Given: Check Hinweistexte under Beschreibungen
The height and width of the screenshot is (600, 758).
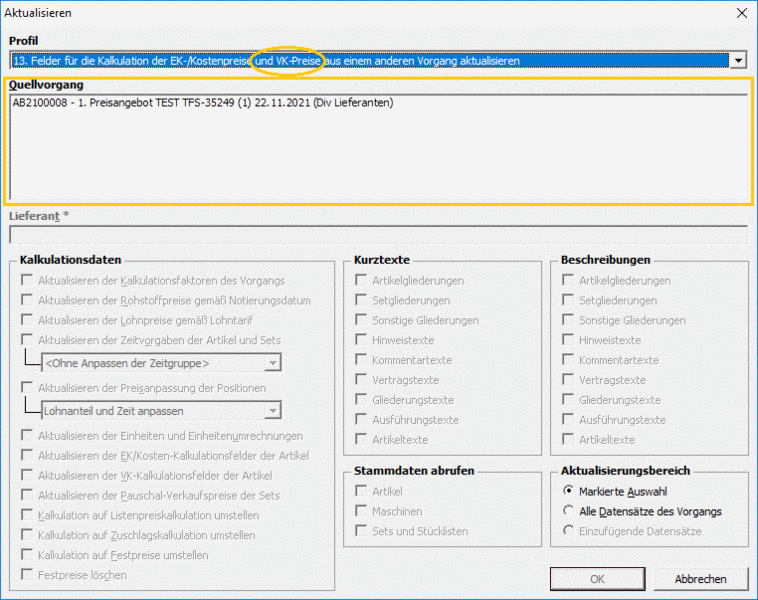Looking at the screenshot, I should click(x=568, y=340).
